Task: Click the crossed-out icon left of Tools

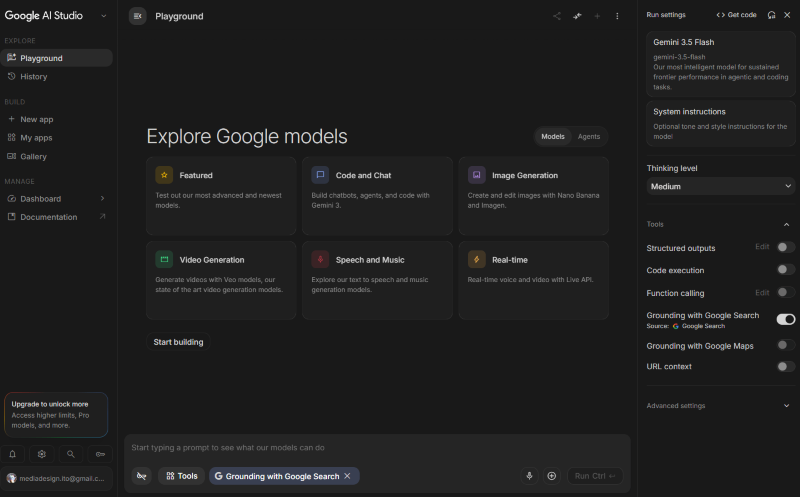Action: 141,476
